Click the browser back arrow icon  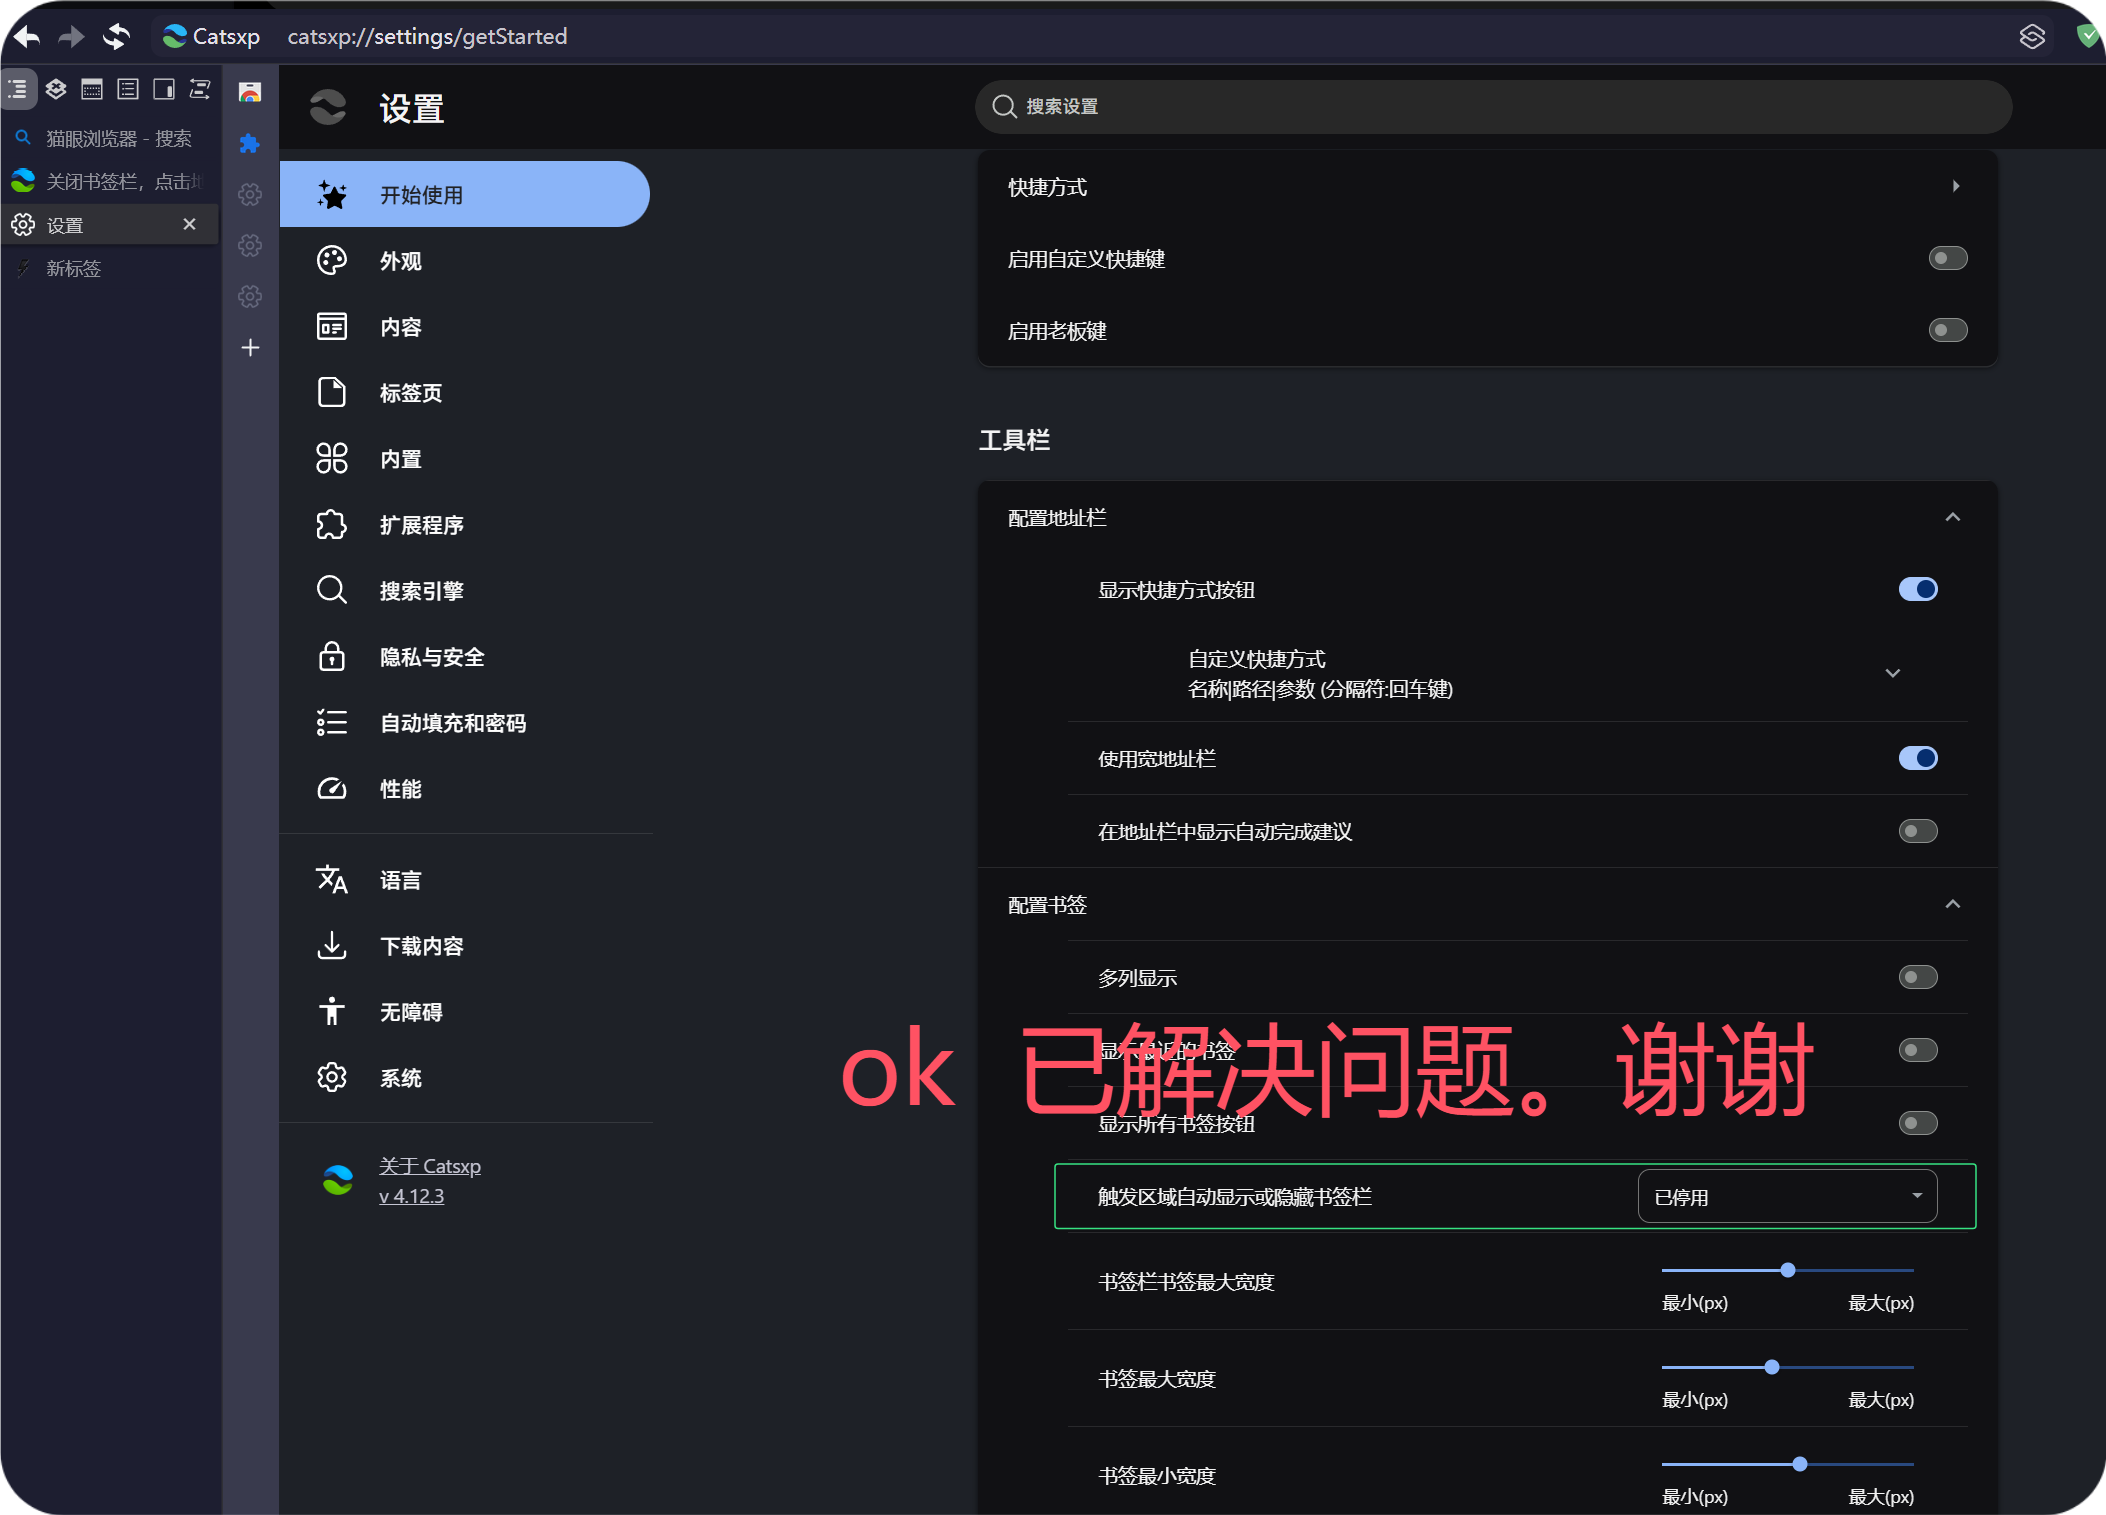tap(27, 37)
